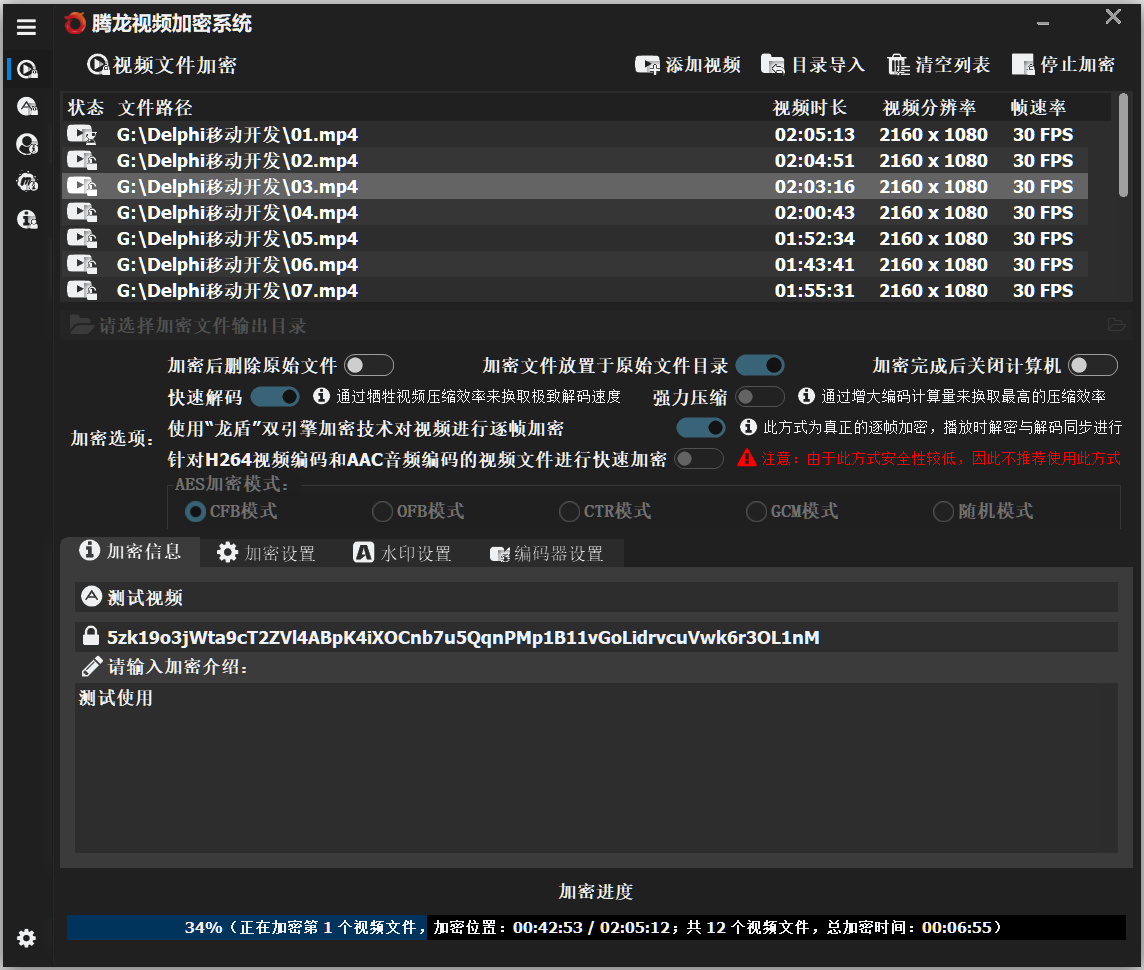Click the 02:03:16 duration cell
This screenshot has width=1144, height=970.
814,187
